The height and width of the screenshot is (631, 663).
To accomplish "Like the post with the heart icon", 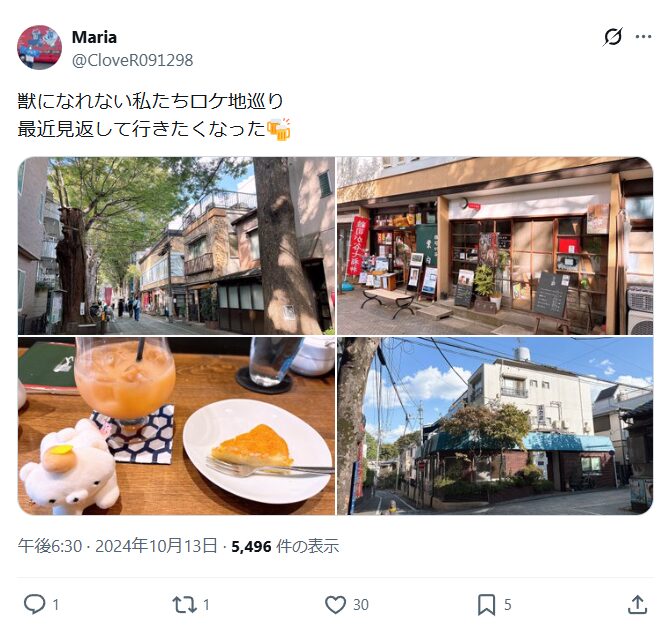I will coord(335,605).
